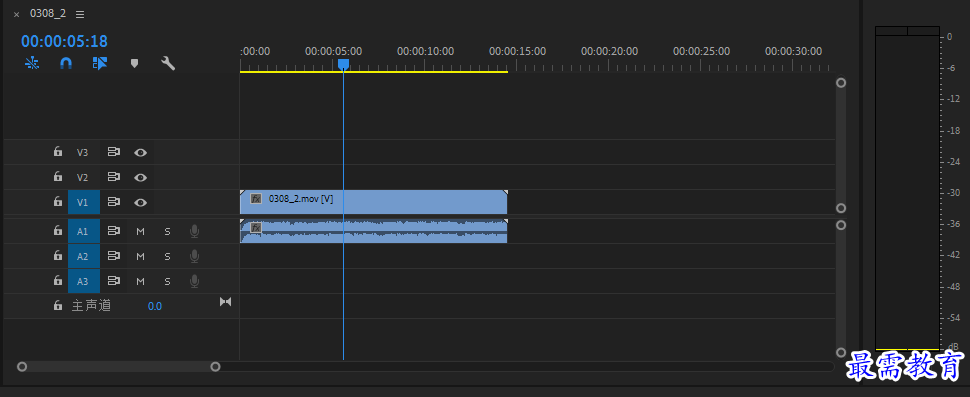Viewport: 970px width, 397px height.
Task: Untarget the A1 audio track
Action: click(x=83, y=231)
